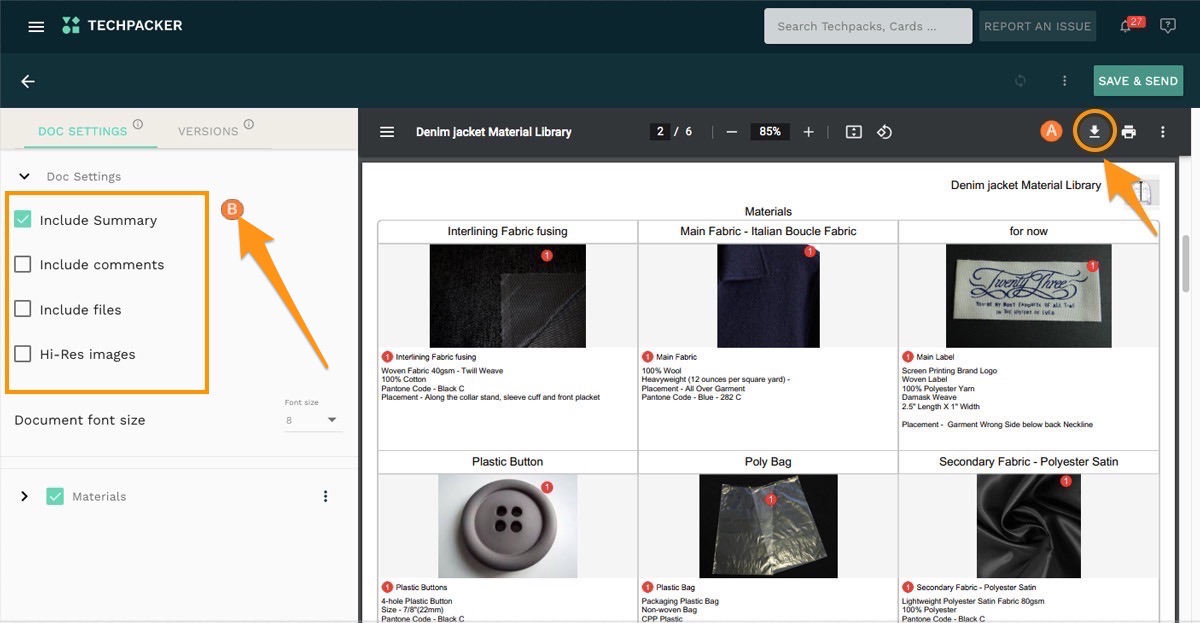Rotate the PDF page
Screen dimensions: 1200x623
click(884, 132)
